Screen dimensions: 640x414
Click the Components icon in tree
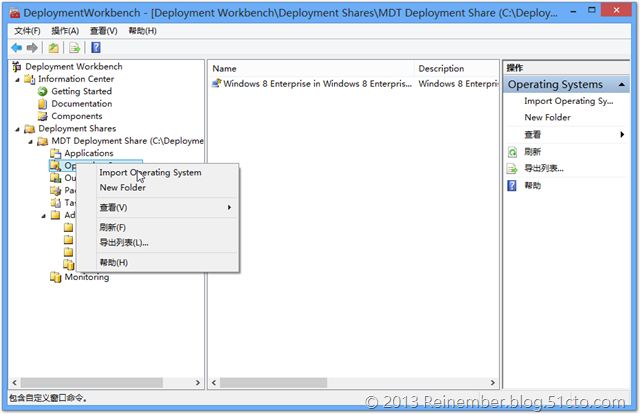(42, 116)
